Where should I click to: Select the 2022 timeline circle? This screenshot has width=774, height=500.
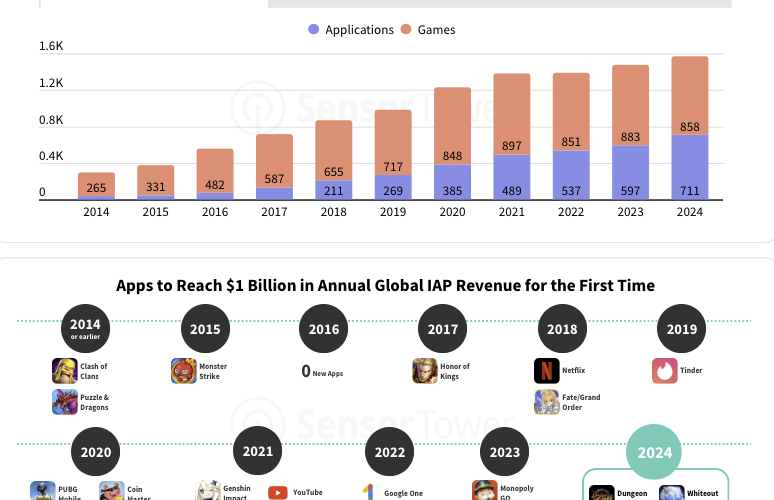pos(389,452)
